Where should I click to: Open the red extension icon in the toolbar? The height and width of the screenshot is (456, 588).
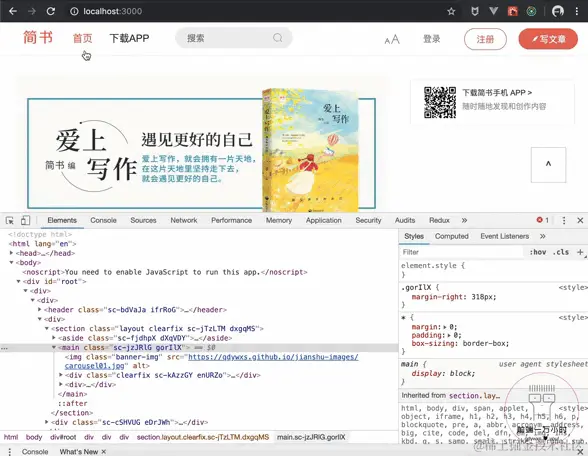point(513,11)
